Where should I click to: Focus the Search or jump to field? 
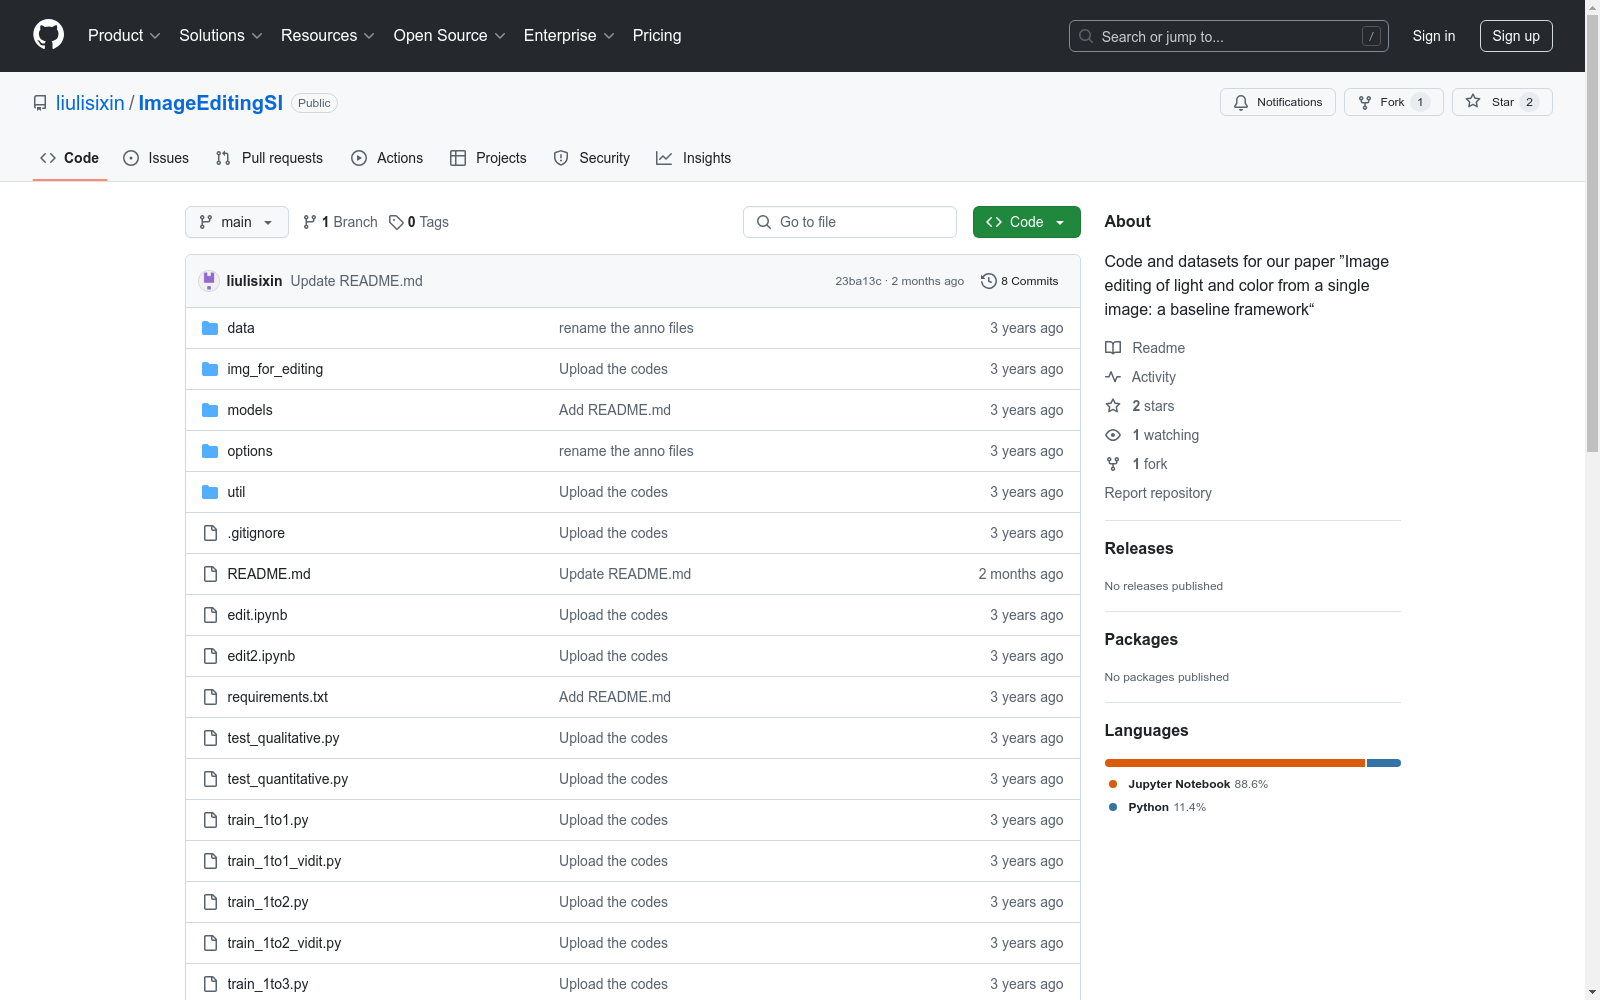coord(1229,36)
